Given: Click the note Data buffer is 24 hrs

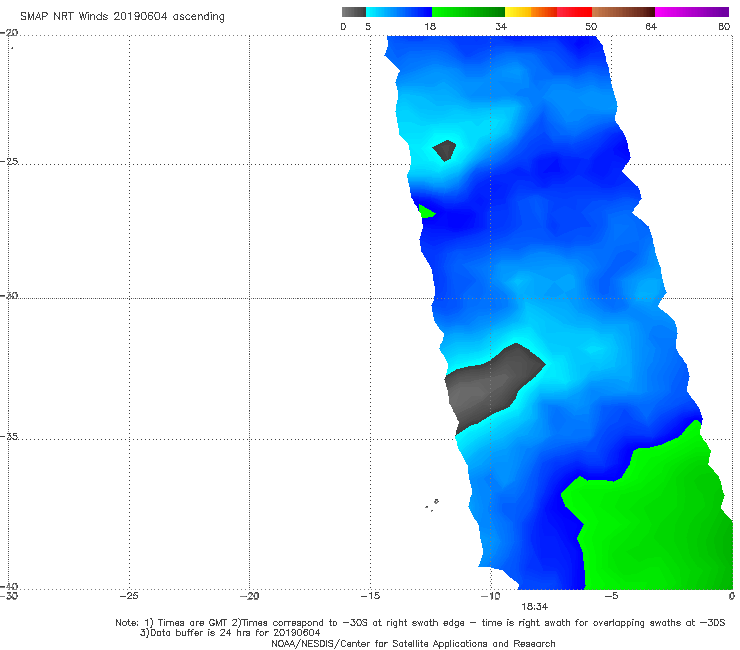Looking at the screenshot, I should click(230, 633).
